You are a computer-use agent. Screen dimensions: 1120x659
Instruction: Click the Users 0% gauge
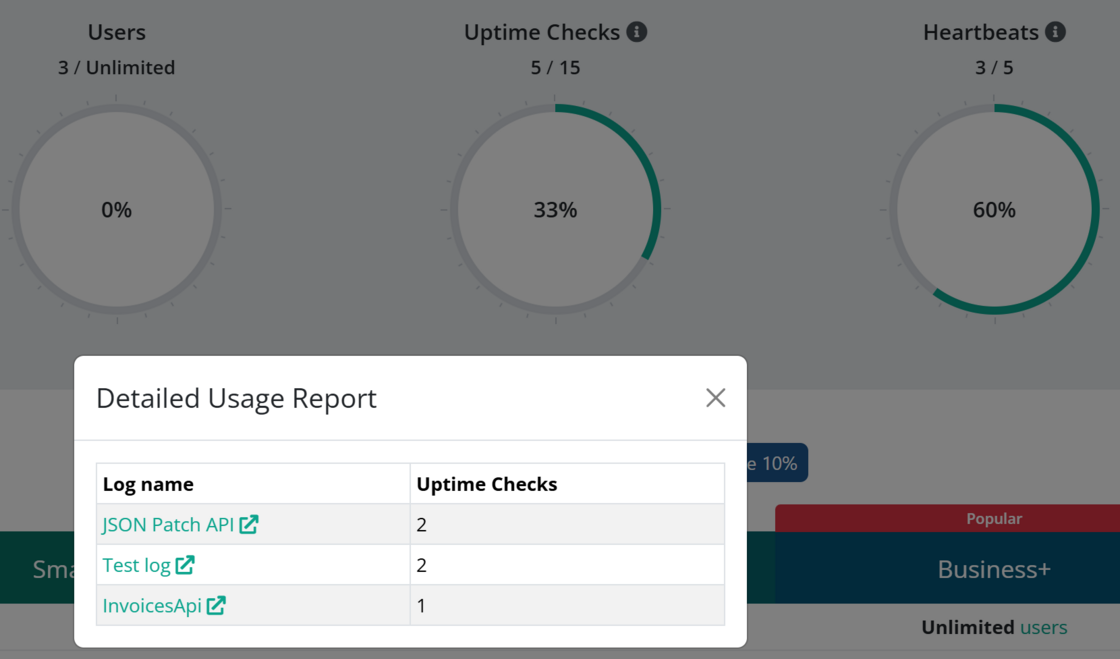point(116,210)
